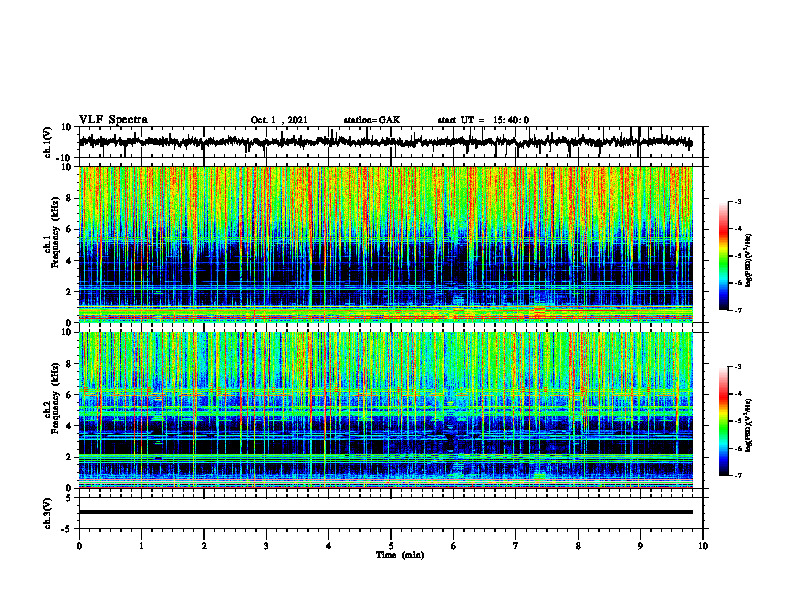This screenshot has width=792, height=612.
Task: Click the "8" tick on the time axis
Action: [x=578, y=546]
